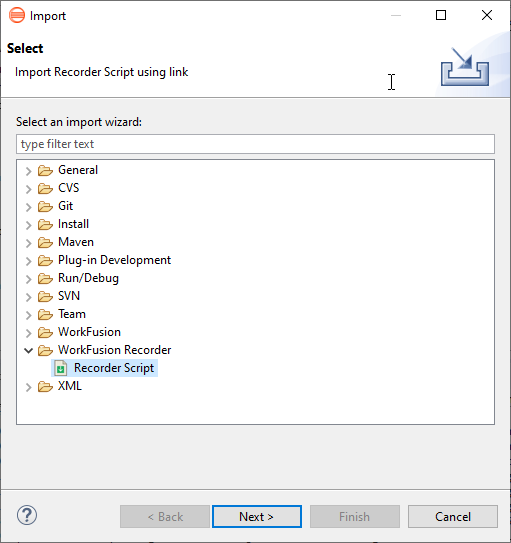Select the CVS tree entry
The width and height of the screenshot is (511, 543).
(x=69, y=188)
